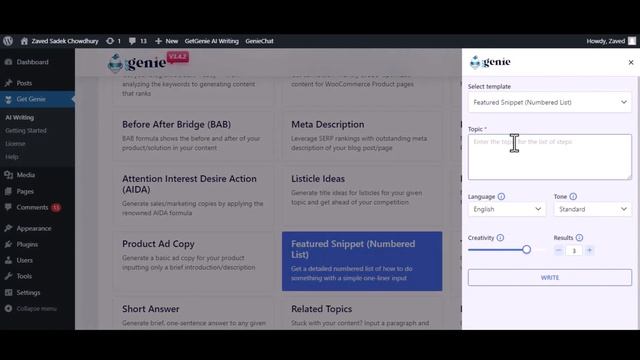Open the Help submenu link

click(x=11, y=157)
